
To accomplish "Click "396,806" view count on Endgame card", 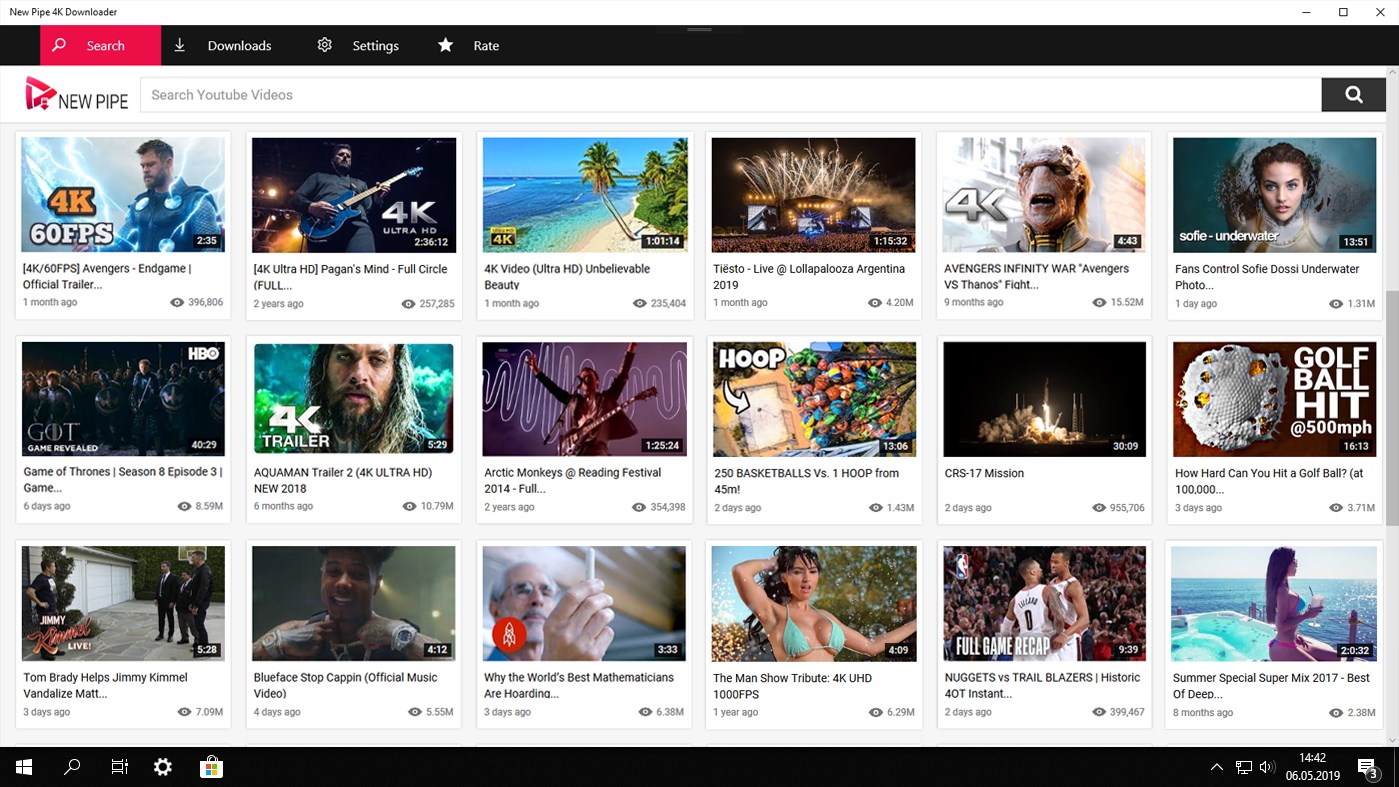I will (x=206, y=302).
